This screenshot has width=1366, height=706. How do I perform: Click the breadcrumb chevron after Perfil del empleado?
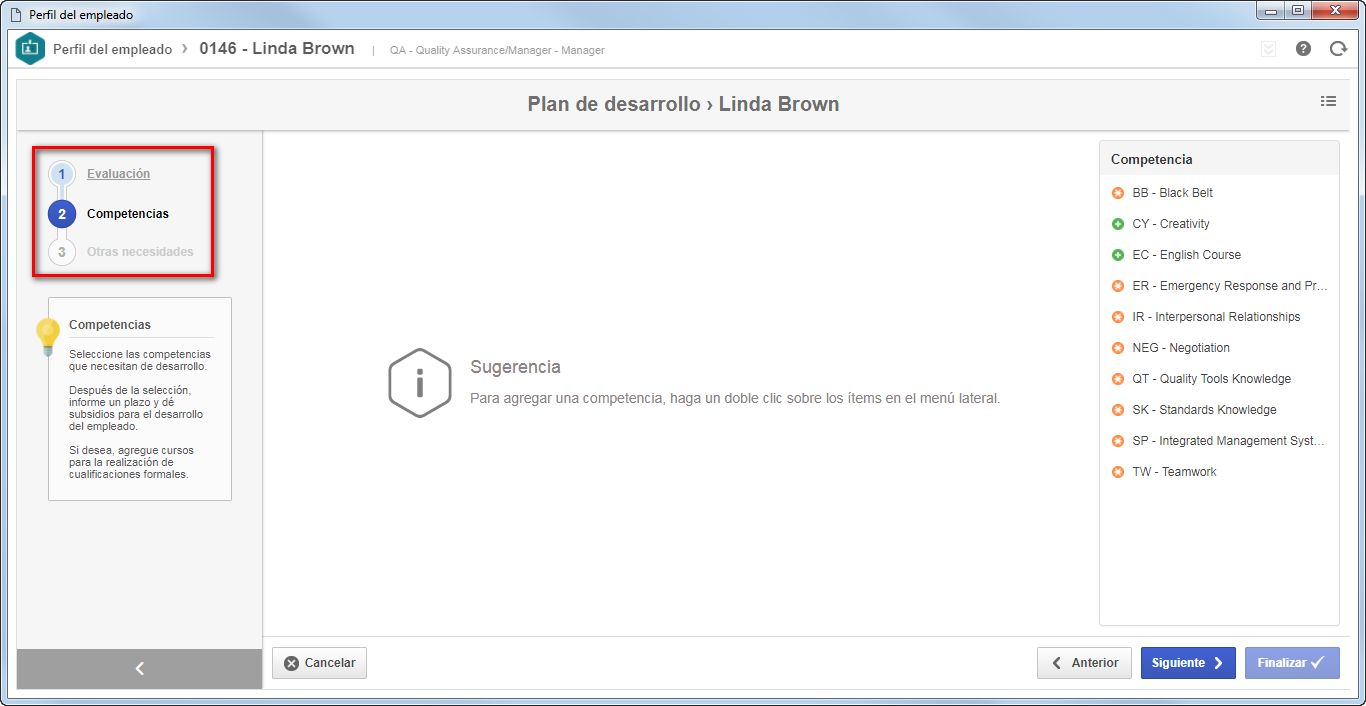(185, 49)
